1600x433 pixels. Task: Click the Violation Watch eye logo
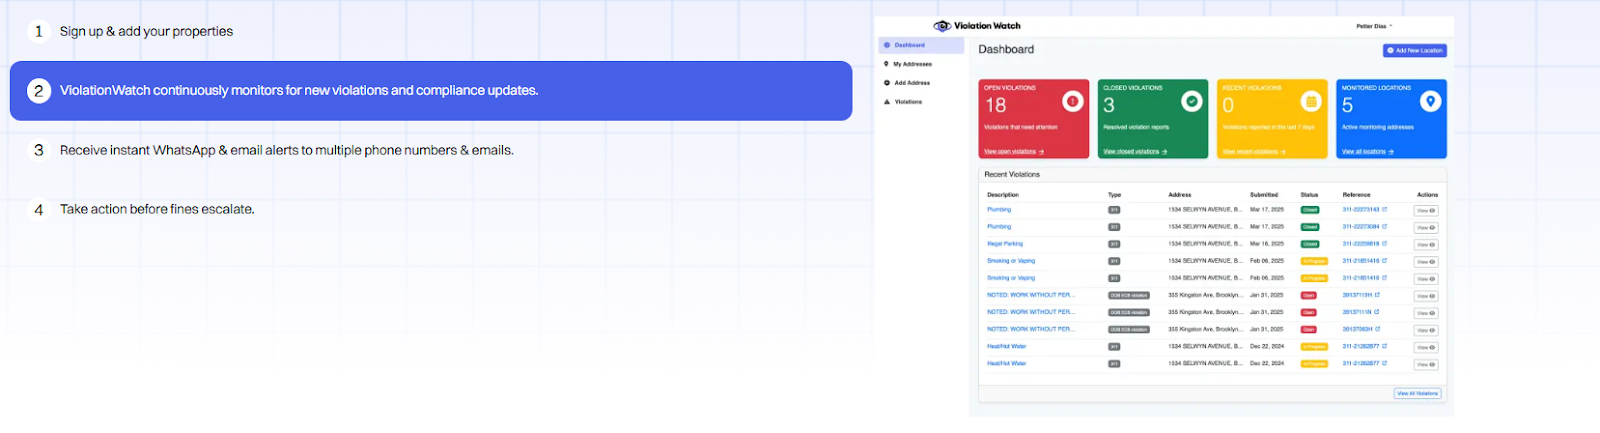(x=942, y=26)
